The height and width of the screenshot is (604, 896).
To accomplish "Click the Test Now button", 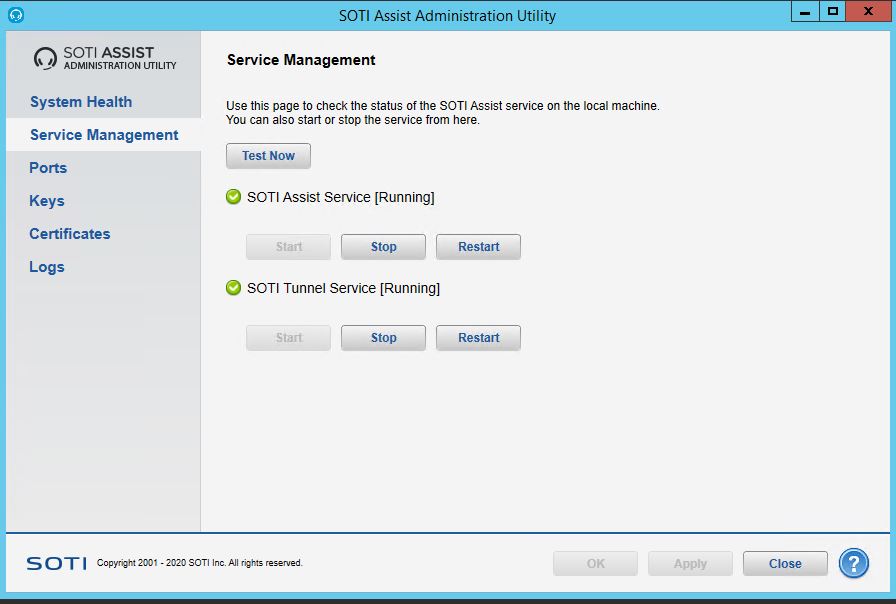I will point(269,156).
